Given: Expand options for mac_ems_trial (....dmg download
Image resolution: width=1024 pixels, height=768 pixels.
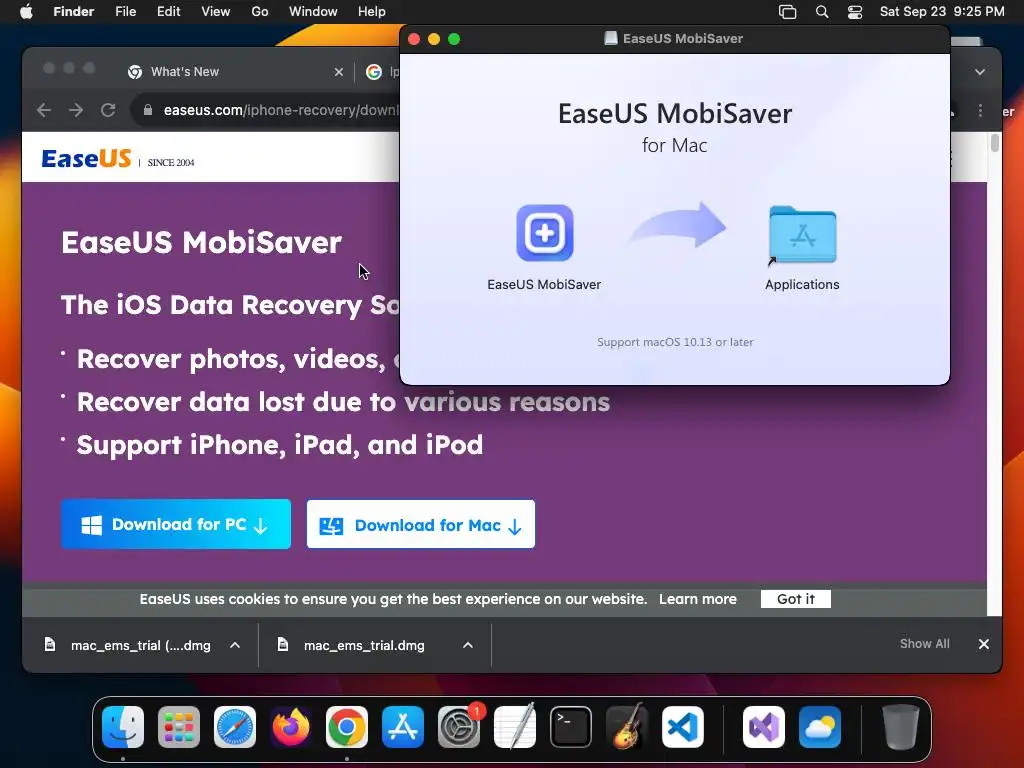Looking at the screenshot, I should coord(235,645).
